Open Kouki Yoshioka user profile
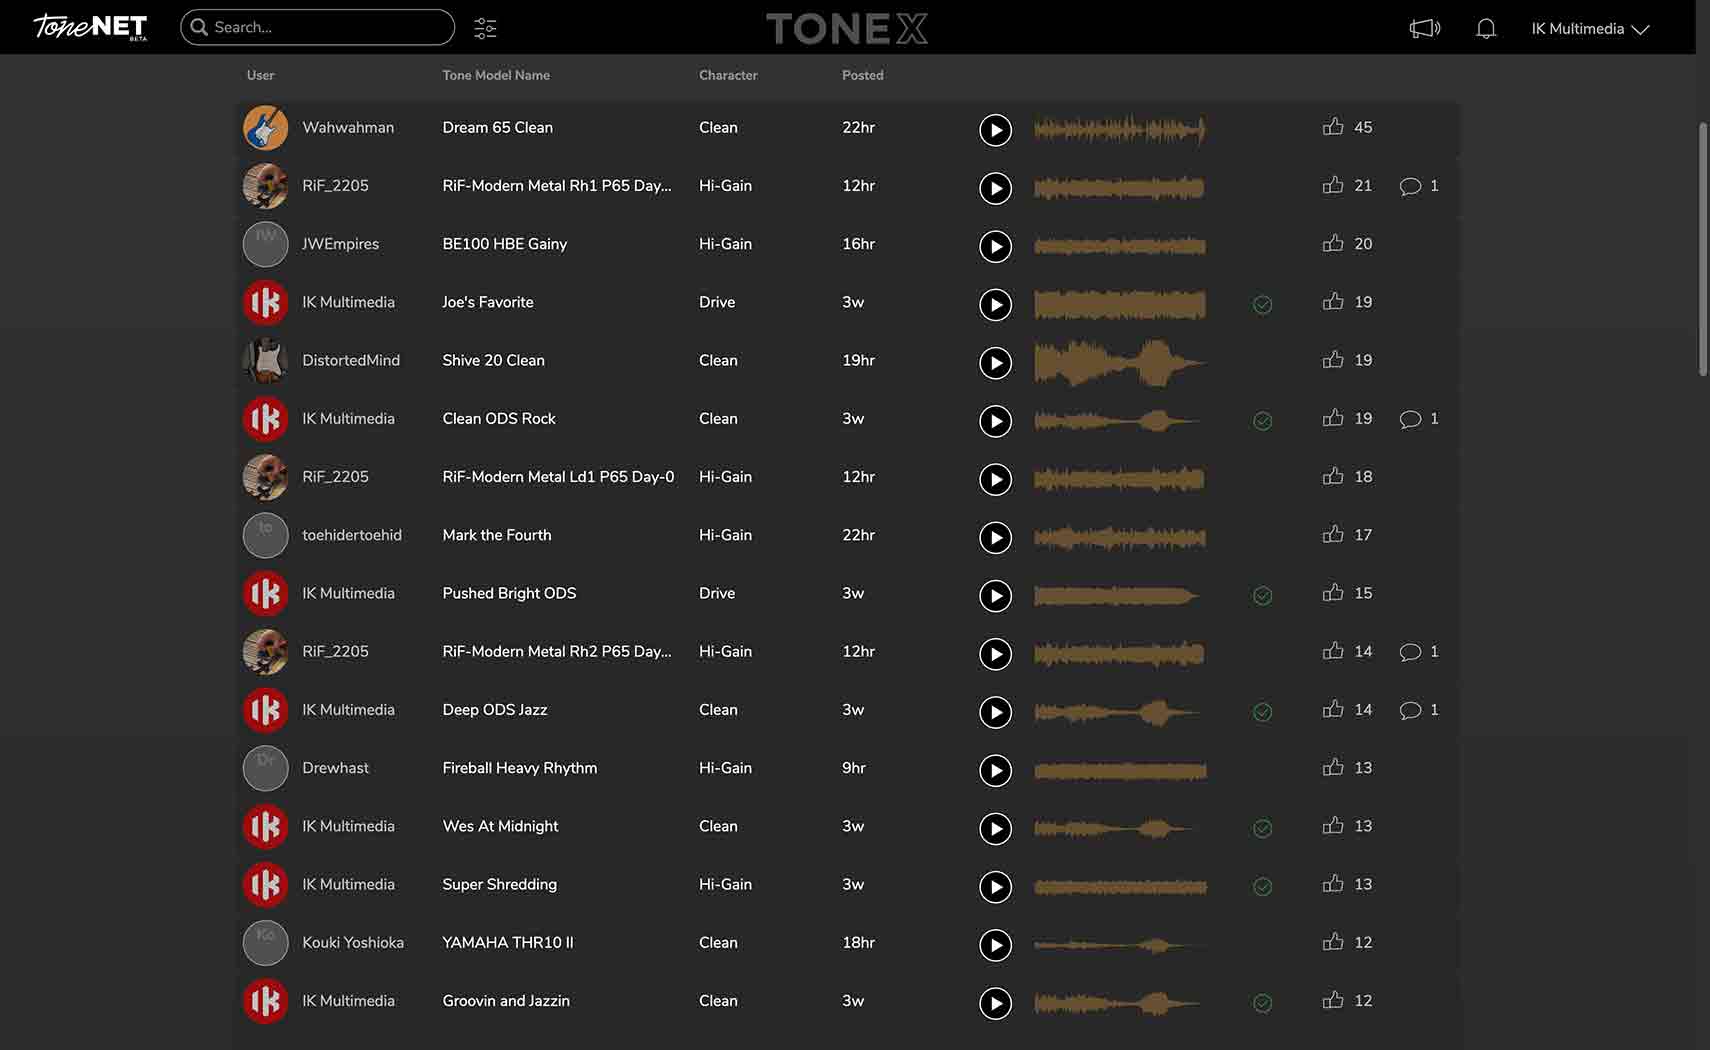The height and width of the screenshot is (1050, 1710). (353, 943)
